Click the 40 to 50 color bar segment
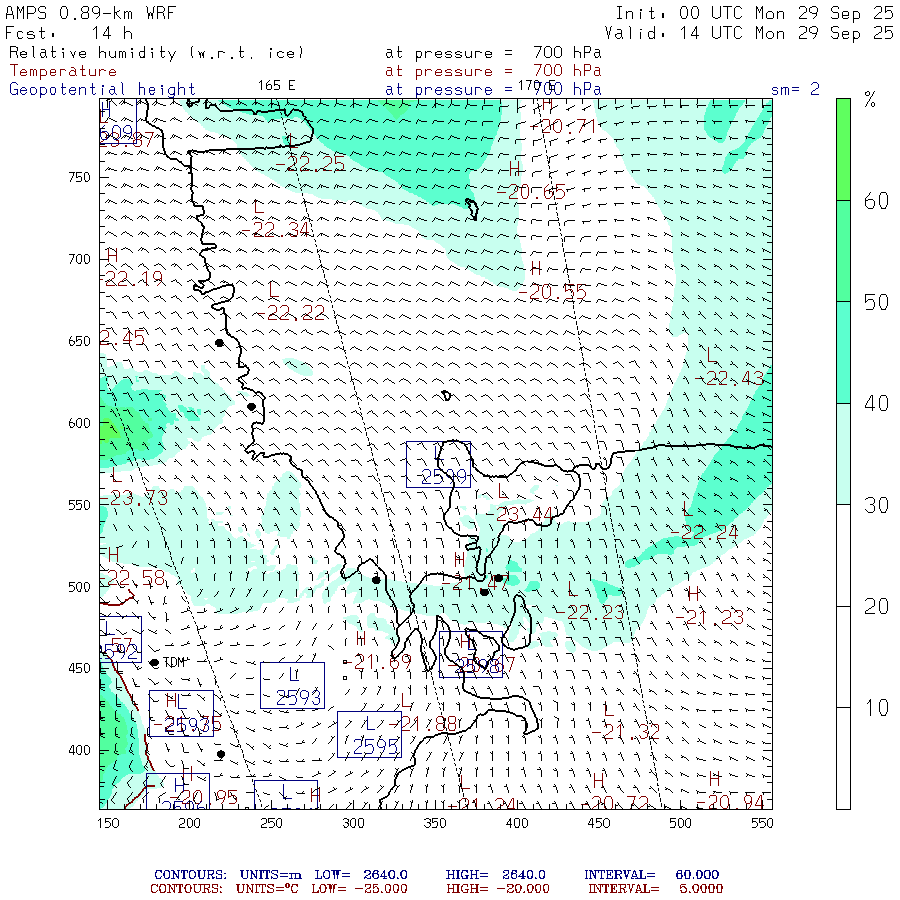Image resolution: width=900 pixels, height=900 pixels. pos(843,352)
